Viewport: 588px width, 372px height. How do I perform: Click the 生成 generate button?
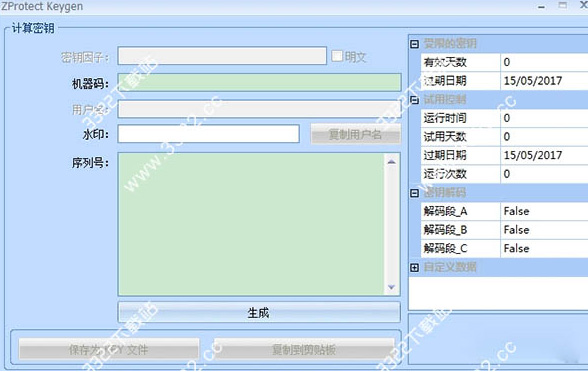[259, 312]
